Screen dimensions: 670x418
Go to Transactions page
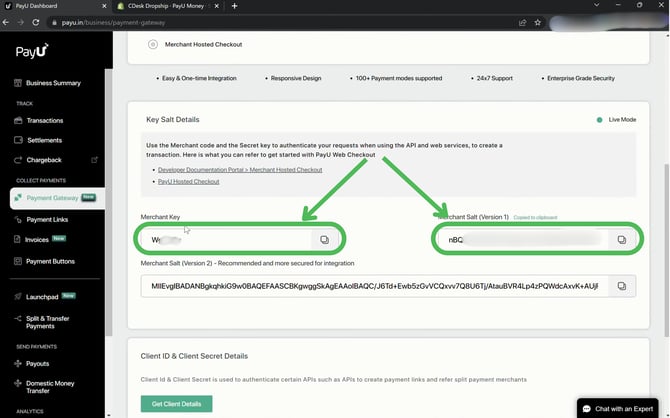pos(44,120)
